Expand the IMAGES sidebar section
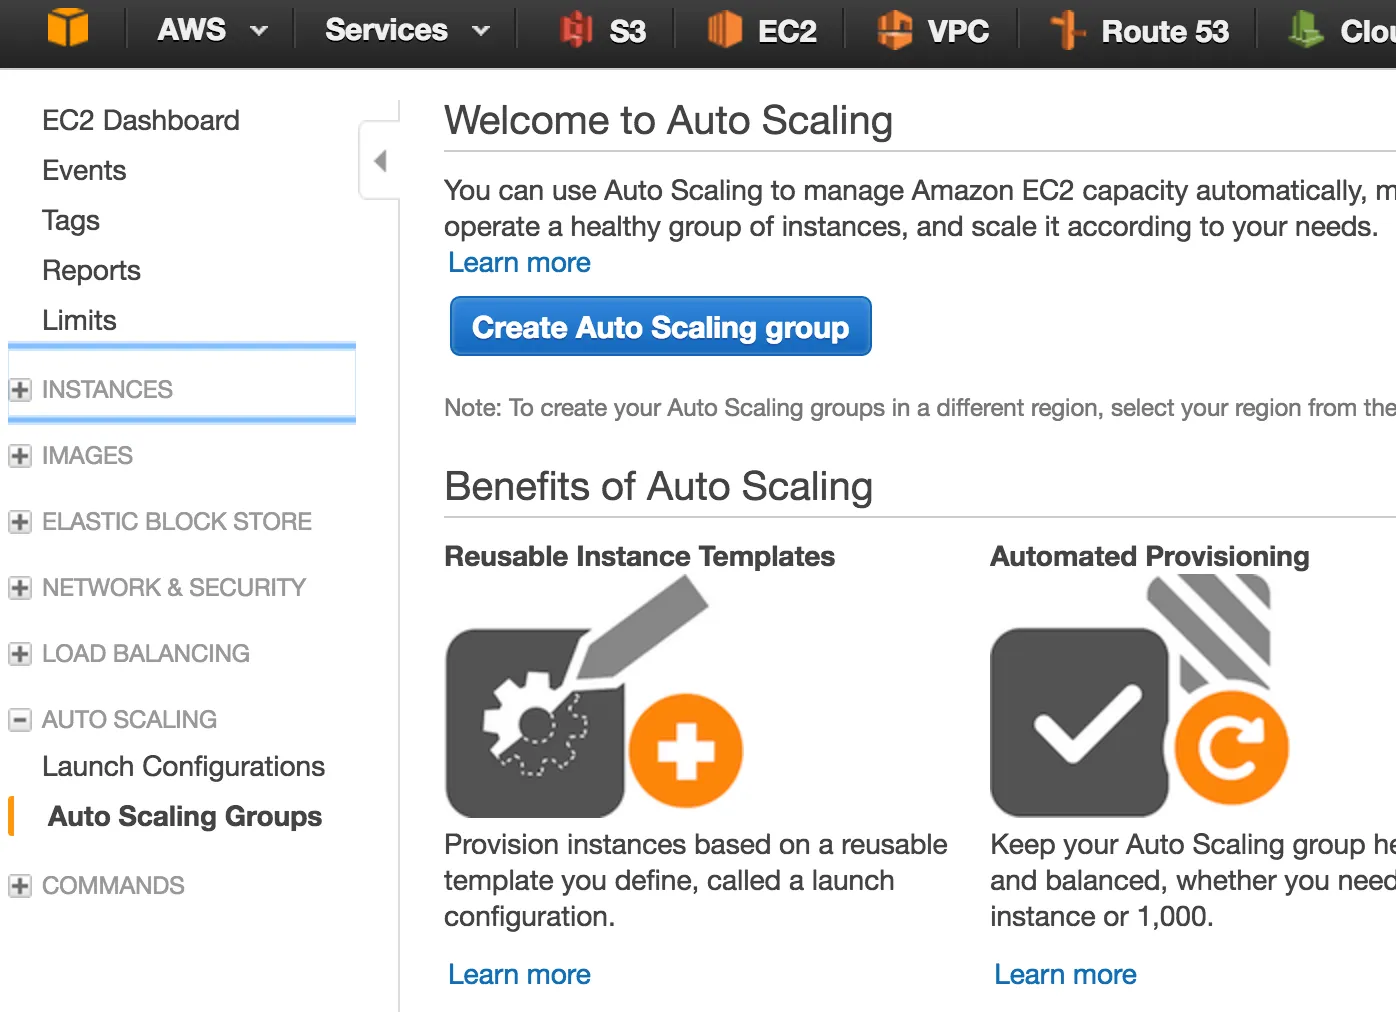Viewport: 1396px width, 1012px height. click(x=20, y=456)
